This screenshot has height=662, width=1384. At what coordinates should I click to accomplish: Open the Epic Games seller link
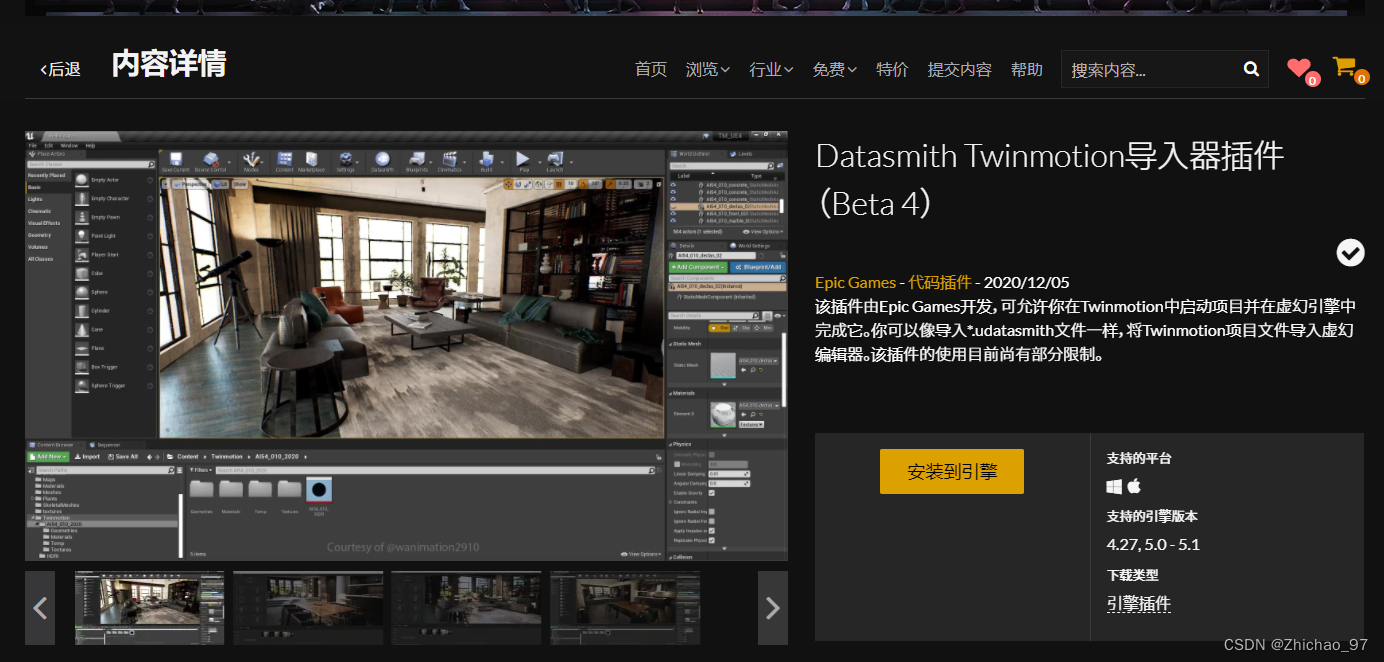855,283
